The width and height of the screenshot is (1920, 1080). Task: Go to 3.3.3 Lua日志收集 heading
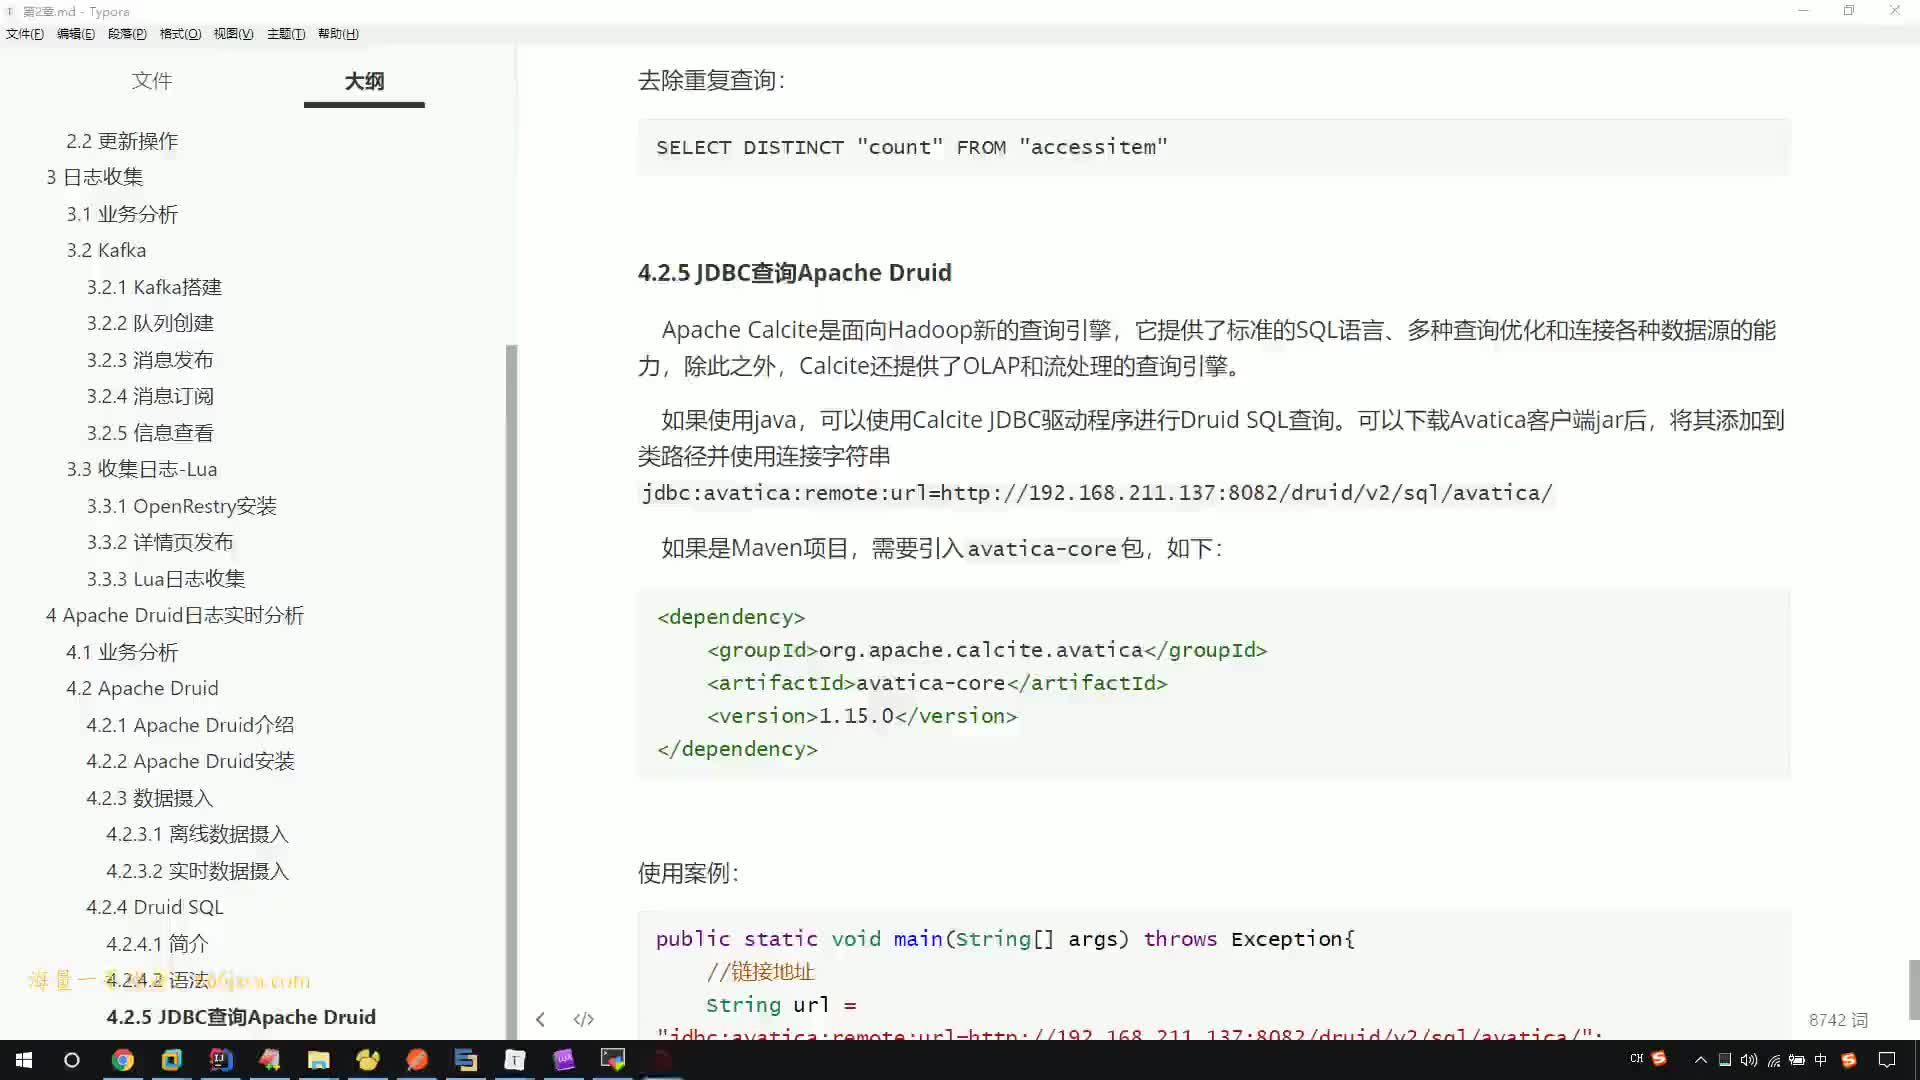tap(166, 579)
